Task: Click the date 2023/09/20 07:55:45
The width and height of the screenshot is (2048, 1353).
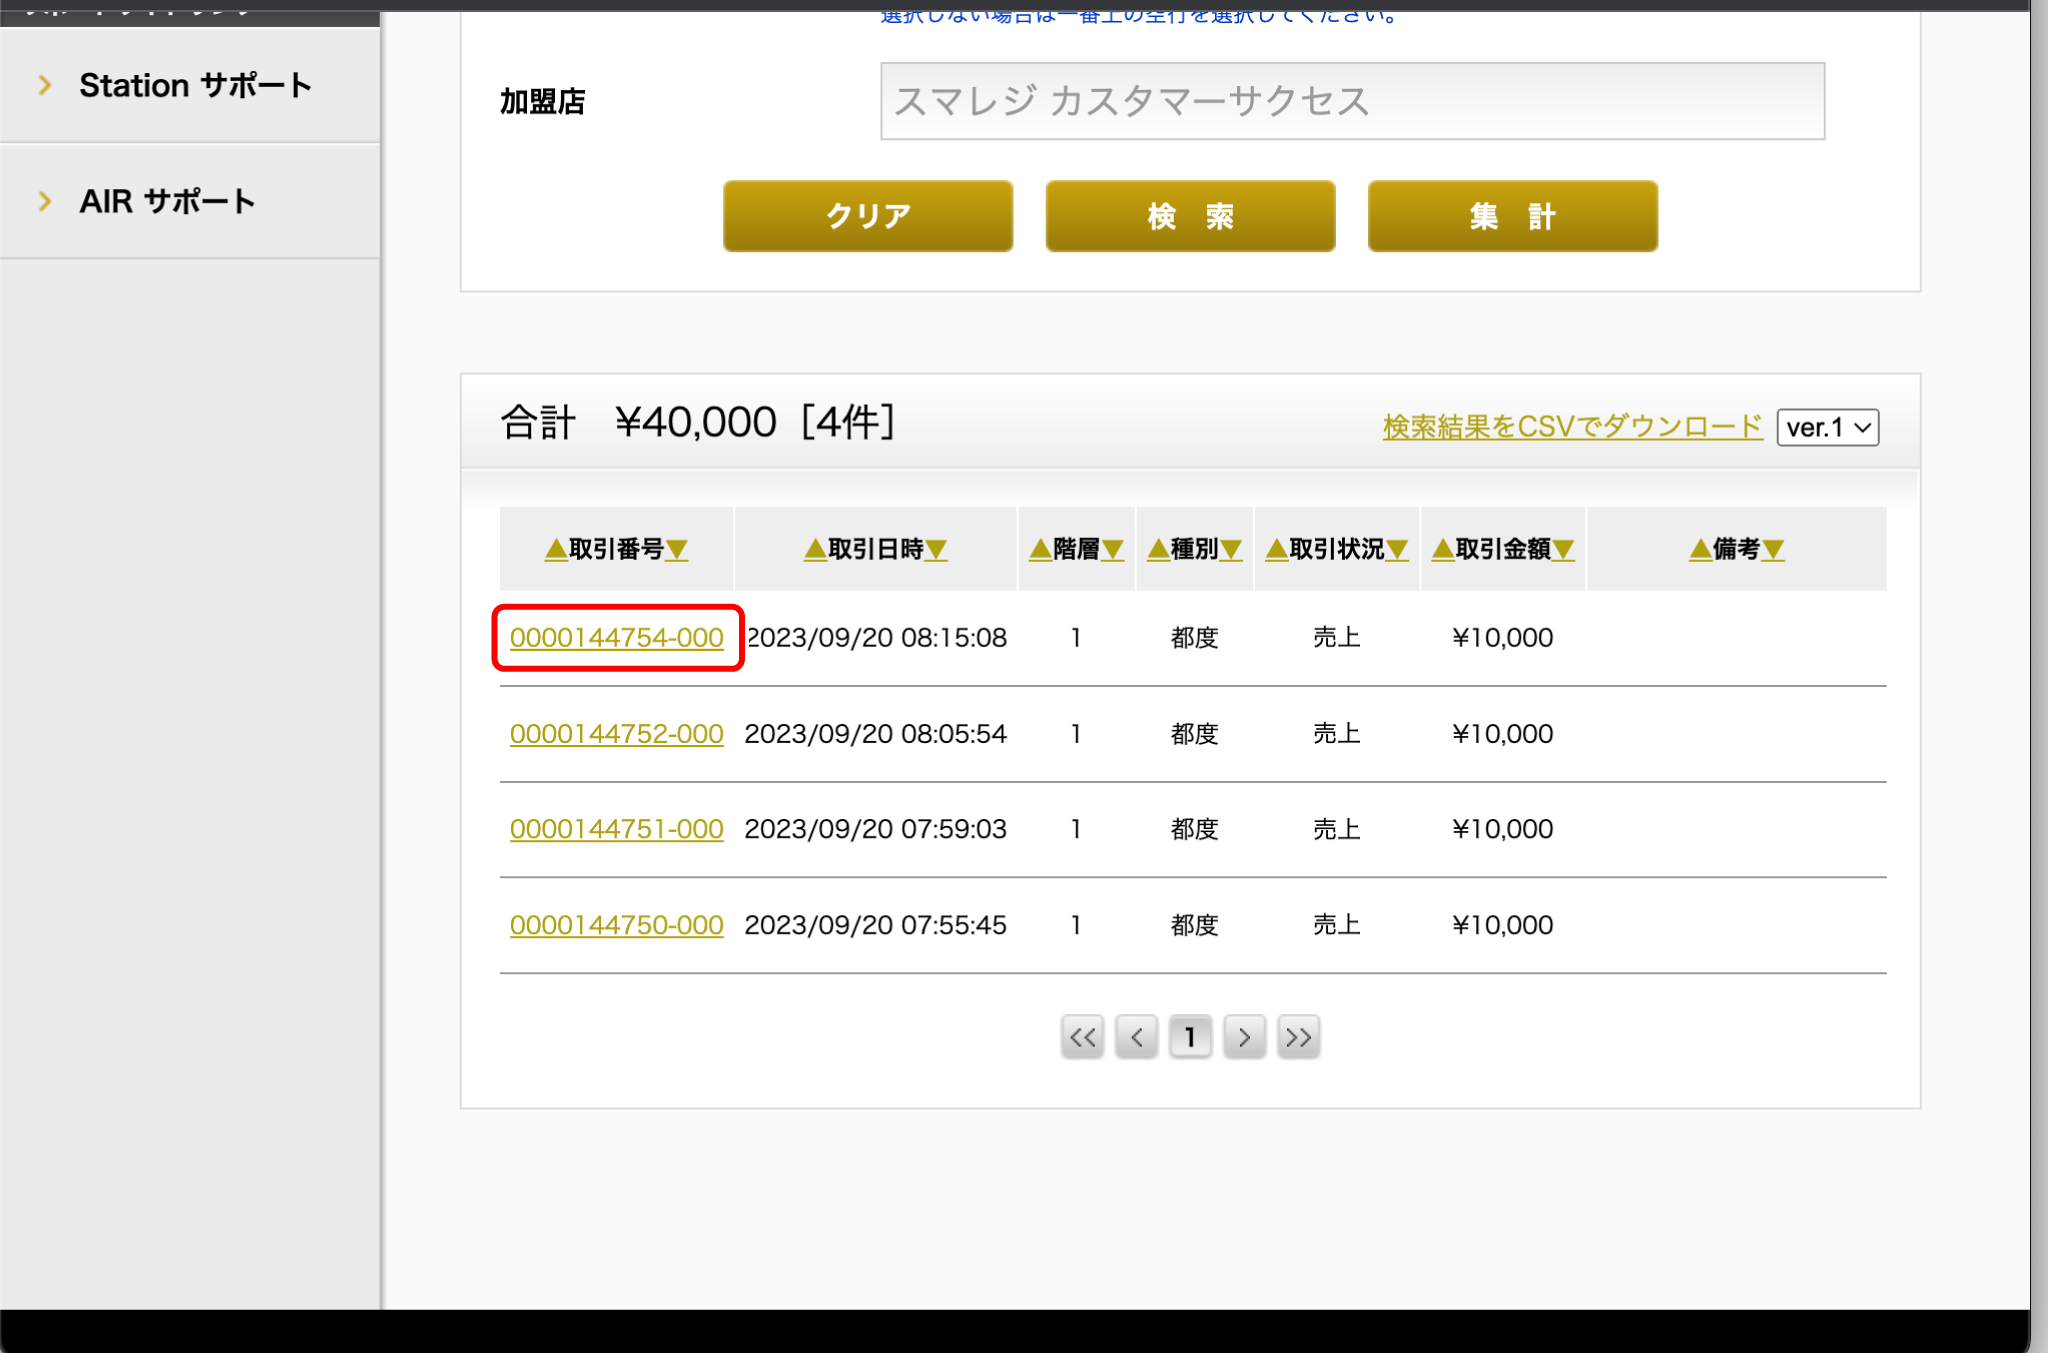Action: pos(876,925)
